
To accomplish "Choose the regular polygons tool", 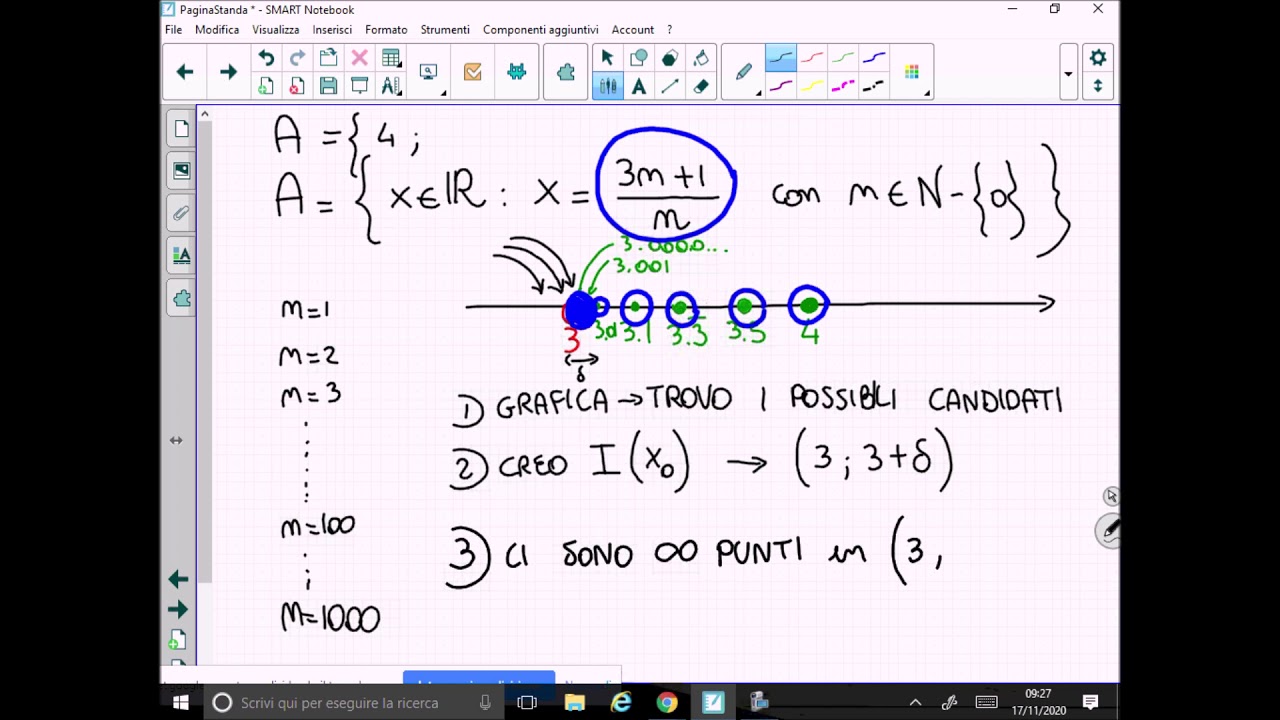I will pos(670,58).
